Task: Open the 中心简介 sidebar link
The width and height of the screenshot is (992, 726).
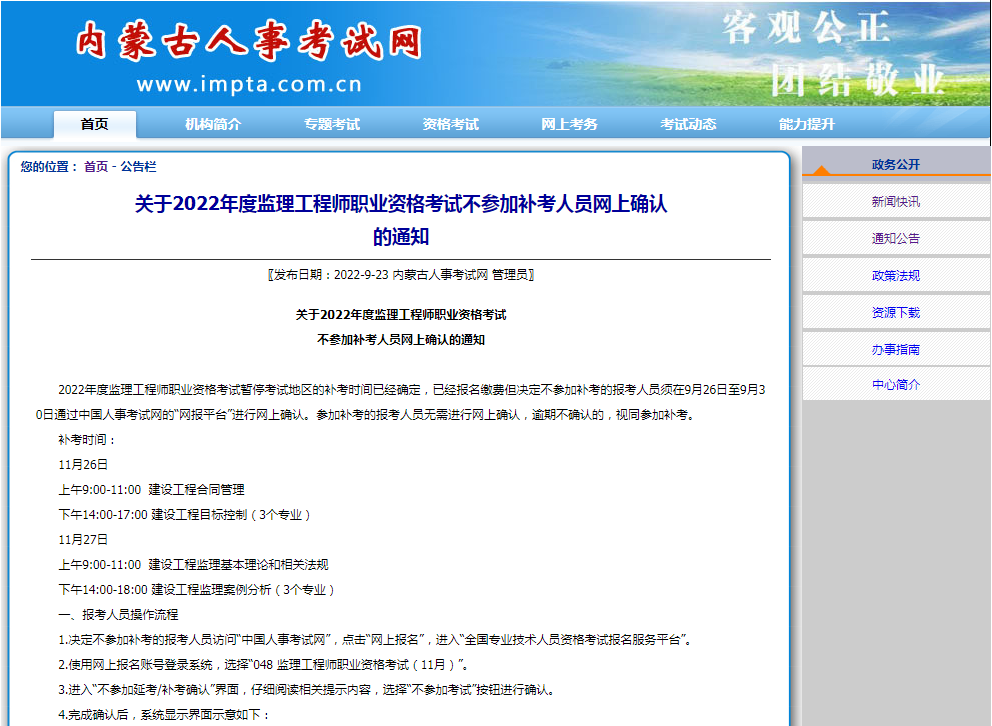Action: click(x=895, y=385)
